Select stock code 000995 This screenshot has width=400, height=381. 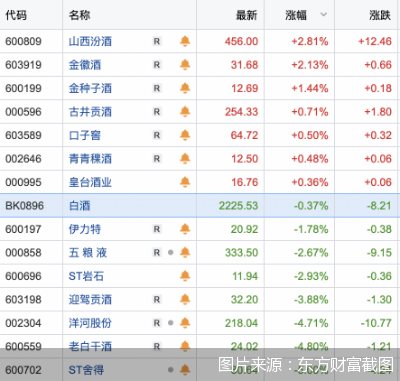click(23, 182)
